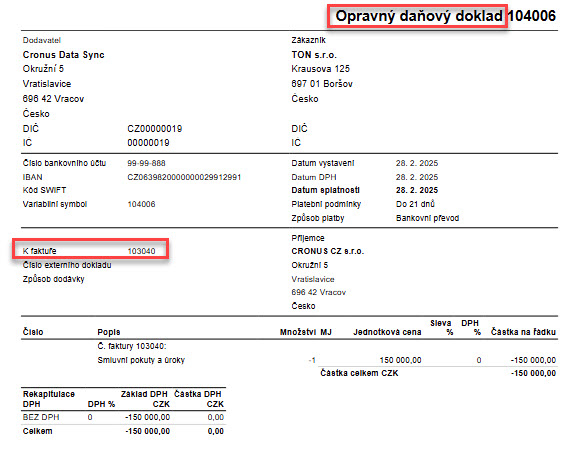The width and height of the screenshot is (574, 454).
Task: Select 'BEZ DPH' row in VAT recap
Action: (x=123, y=417)
